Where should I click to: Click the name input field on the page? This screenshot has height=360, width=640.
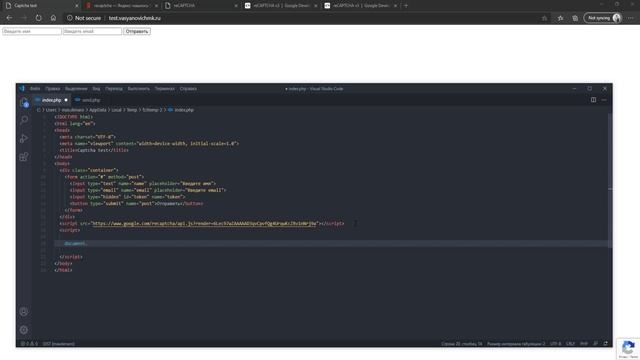click(32, 31)
